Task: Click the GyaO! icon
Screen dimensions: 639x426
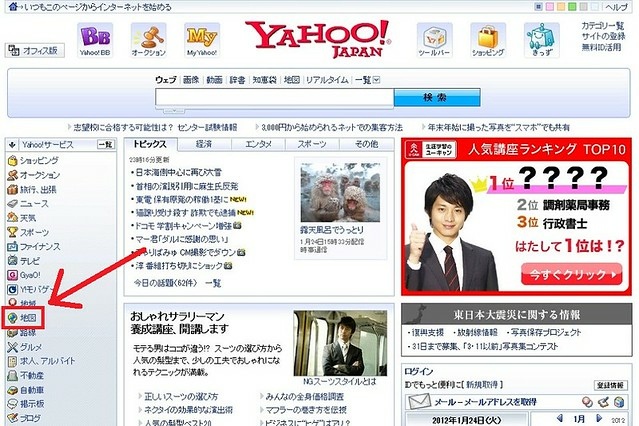Action: 13,275
